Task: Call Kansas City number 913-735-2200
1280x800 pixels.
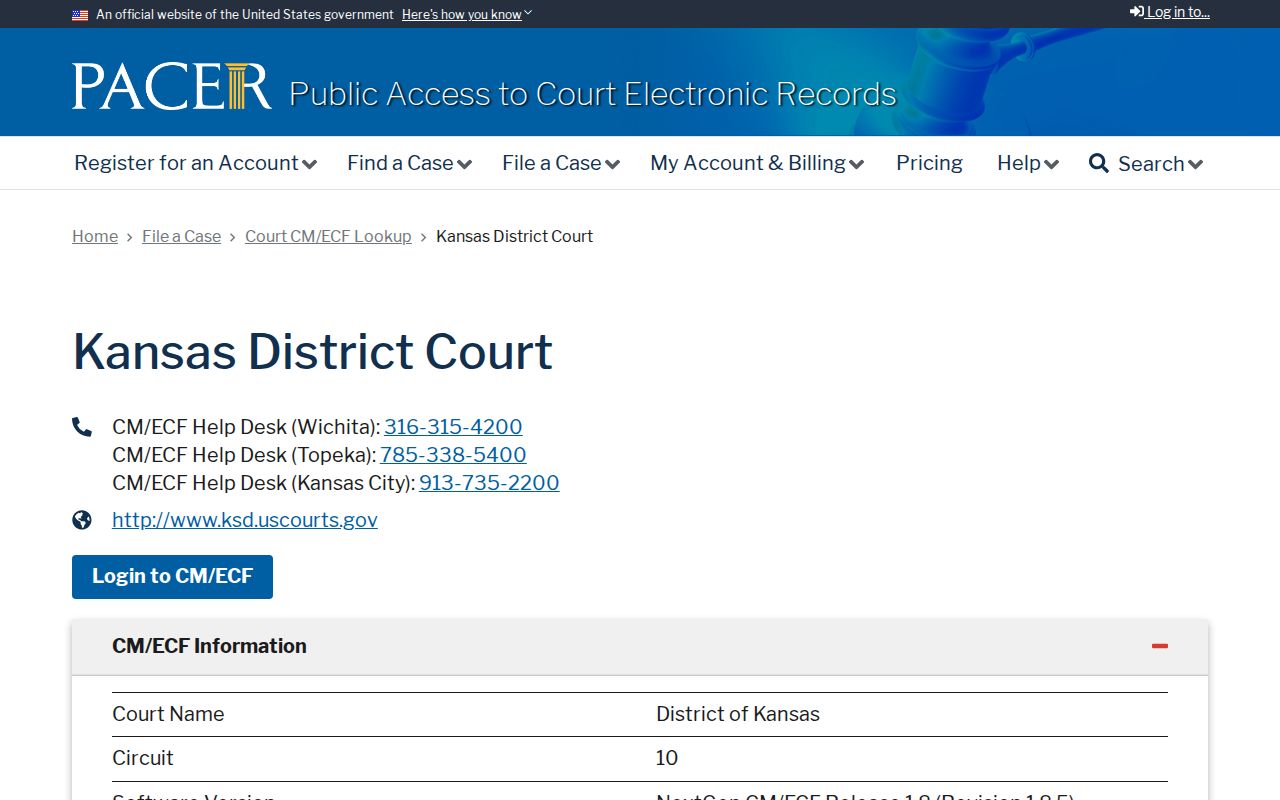Action: click(489, 483)
